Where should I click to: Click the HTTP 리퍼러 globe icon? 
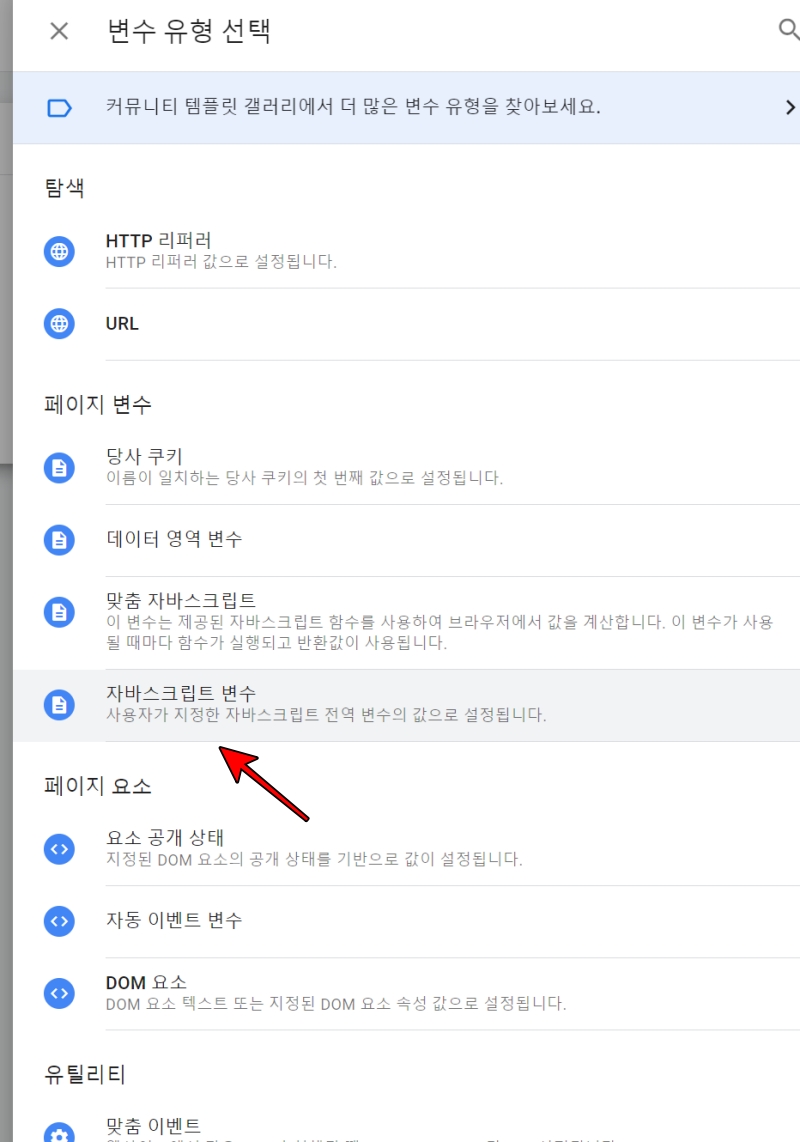59,251
